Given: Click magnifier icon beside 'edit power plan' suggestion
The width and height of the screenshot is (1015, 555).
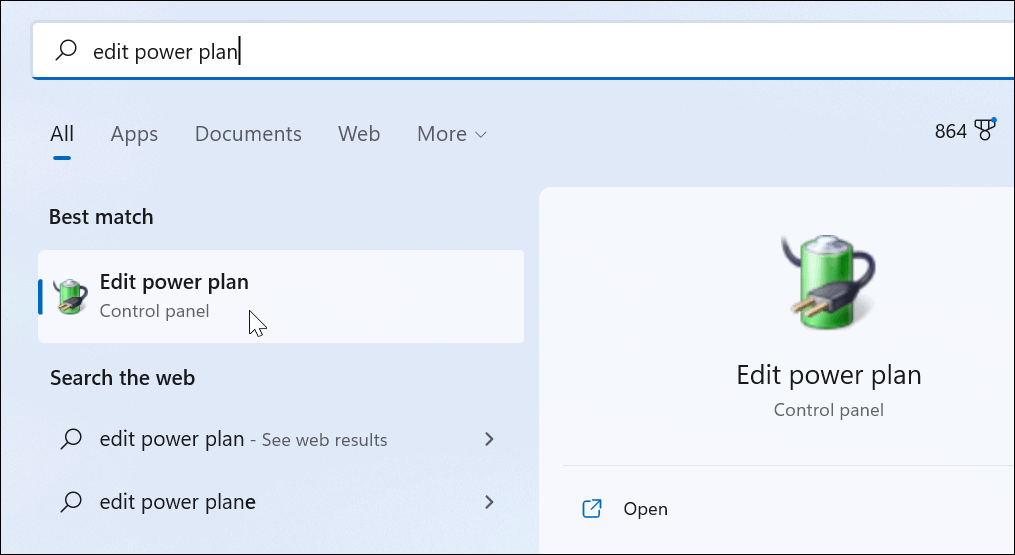Looking at the screenshot, I should point(71,439).
